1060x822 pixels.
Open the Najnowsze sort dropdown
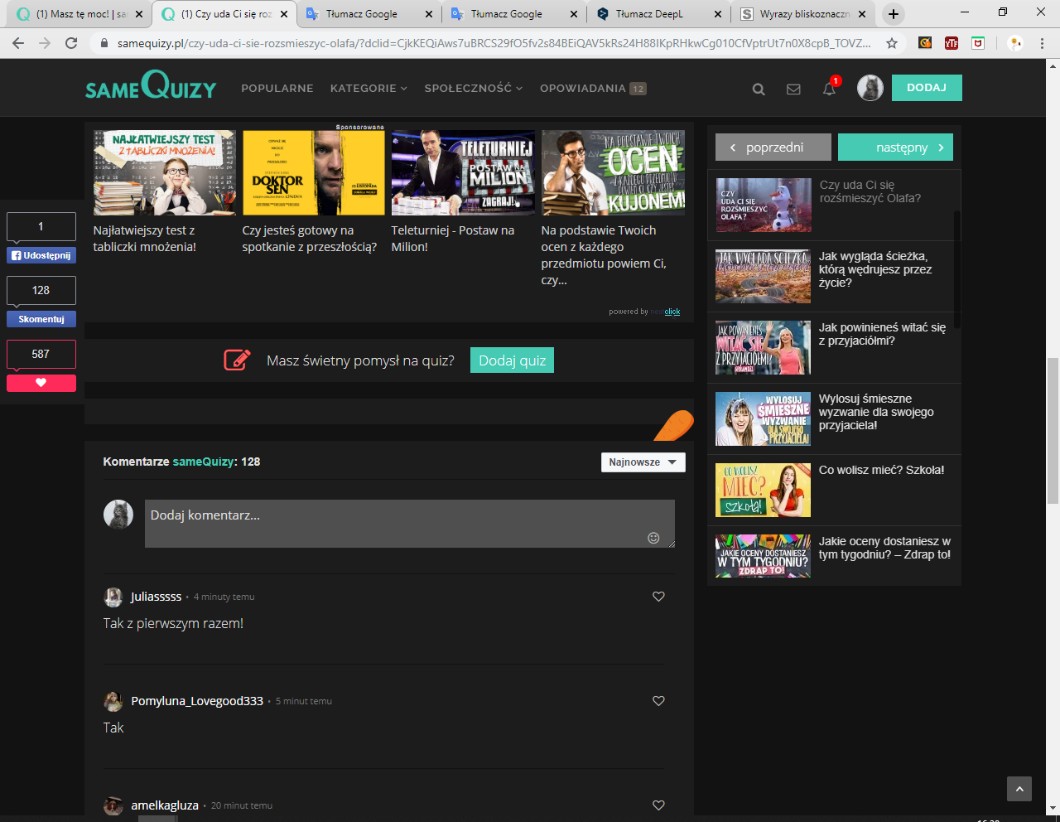(643, 462)
